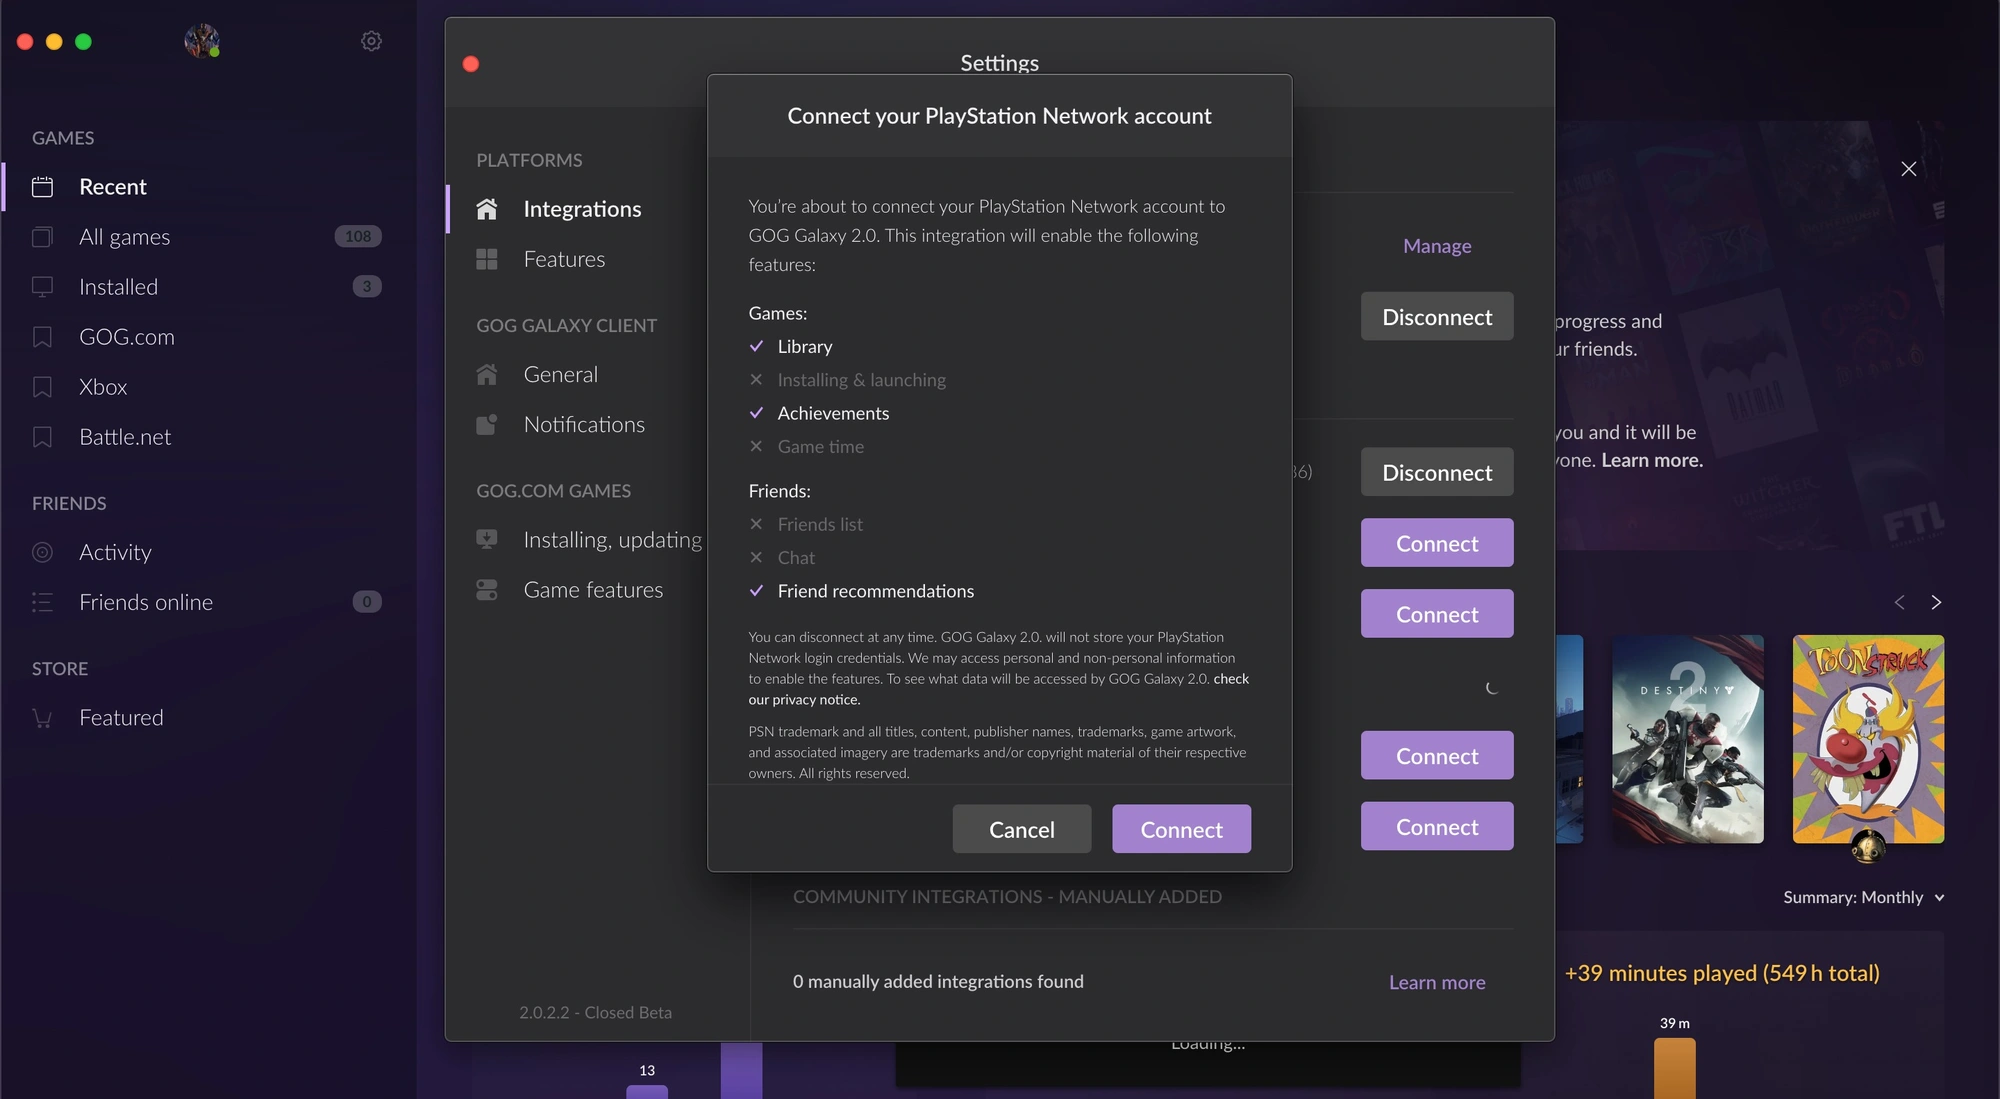Viewport: 2000px width, 1099px height.
Task: Click the Recent calendar icon
Action: point(42,187)
